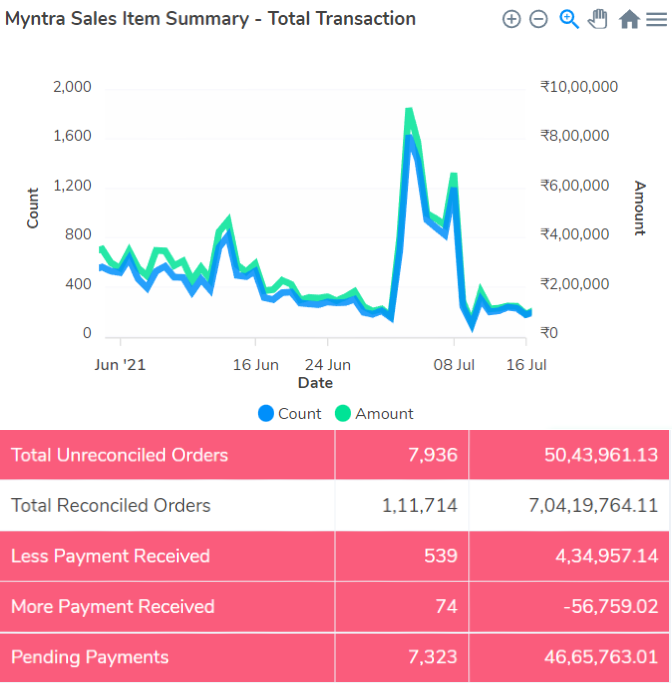Toggle the Amount series in legend

pyautogui.click(x=374, y=413)
